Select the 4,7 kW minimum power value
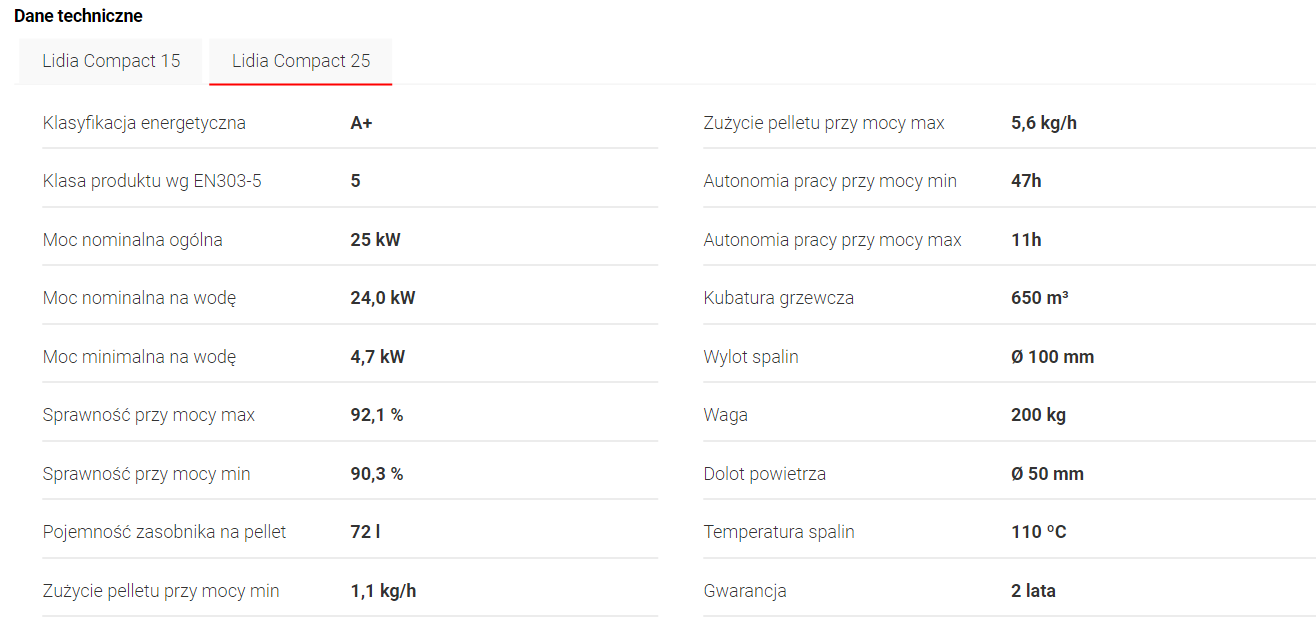The height and width of the screenshot is (621, 1316). tap(377, 356)
